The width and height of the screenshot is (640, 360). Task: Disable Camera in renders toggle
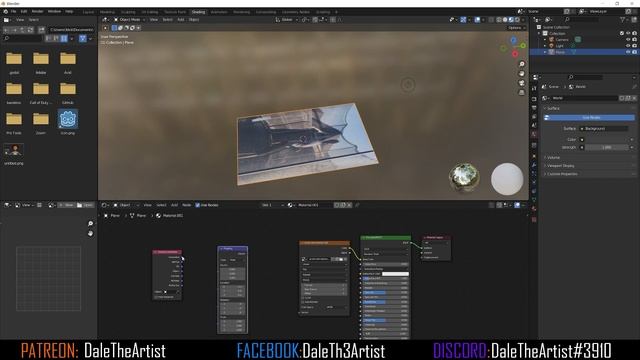click(x=634, y=40)
